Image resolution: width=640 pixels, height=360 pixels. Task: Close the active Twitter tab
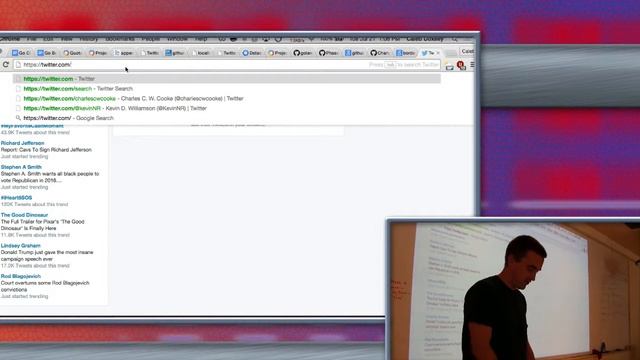(x=438, y=53)
